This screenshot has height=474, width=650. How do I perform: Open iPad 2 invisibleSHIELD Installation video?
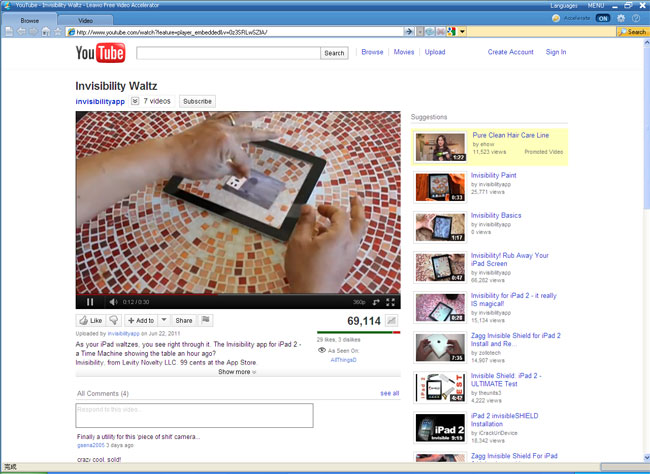pos(504,420)
